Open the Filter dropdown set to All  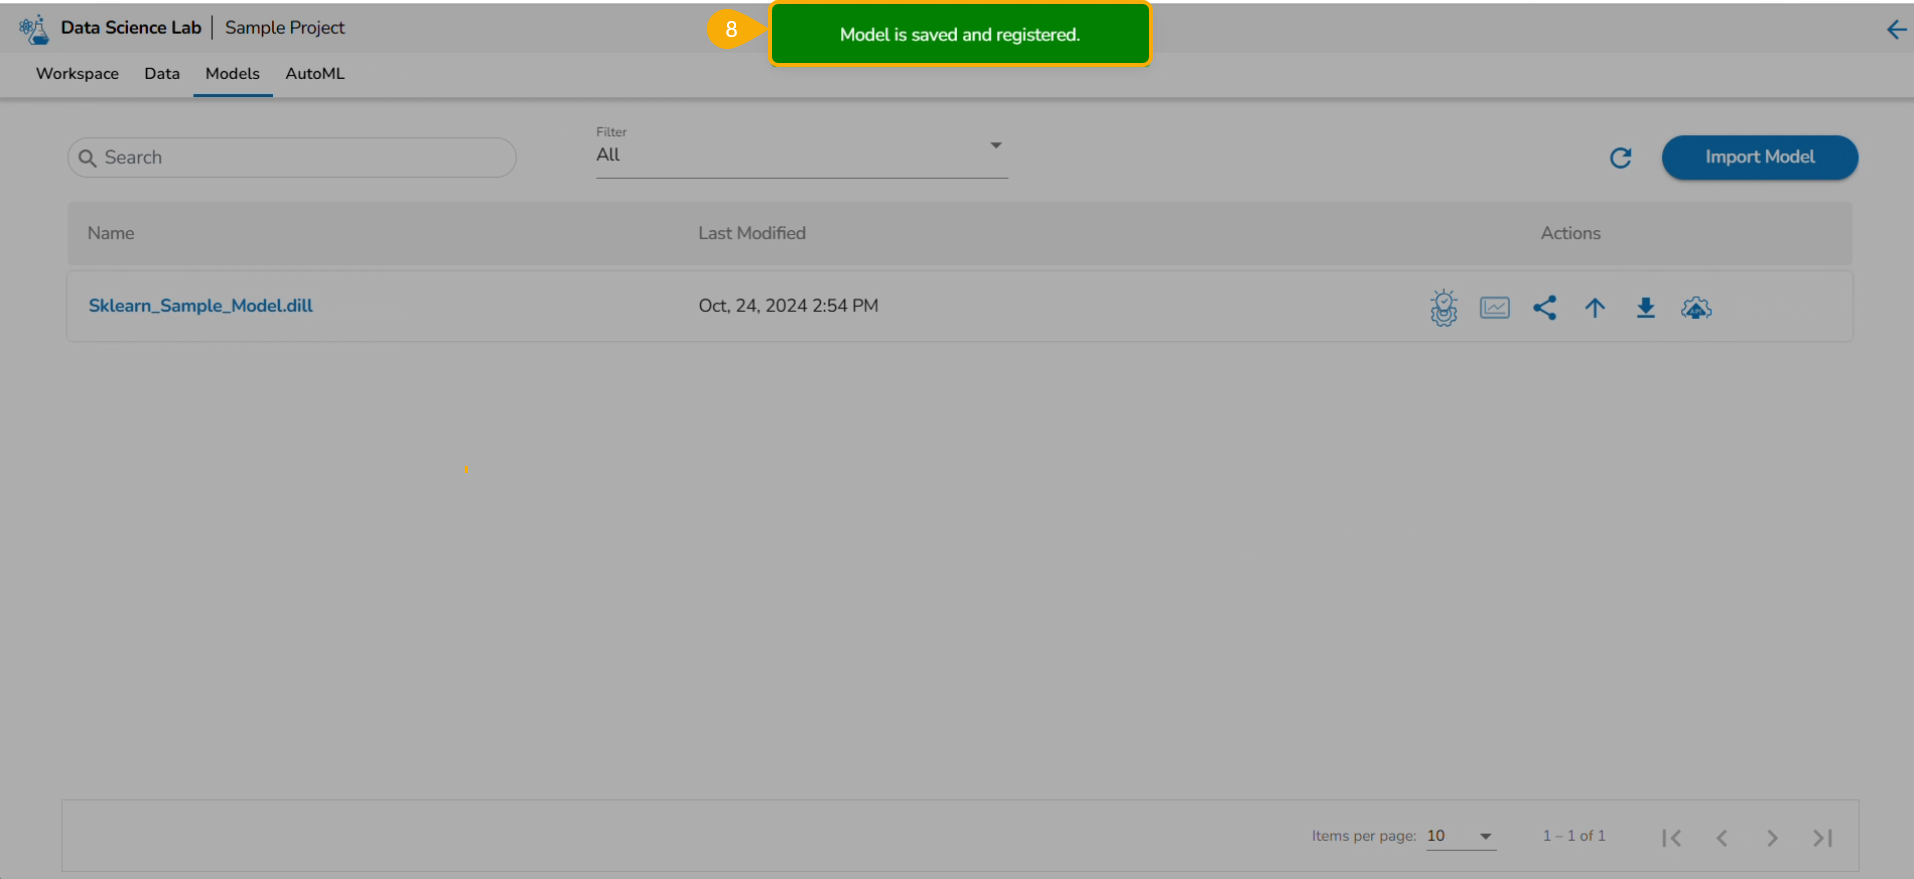(x=800, y=155)
